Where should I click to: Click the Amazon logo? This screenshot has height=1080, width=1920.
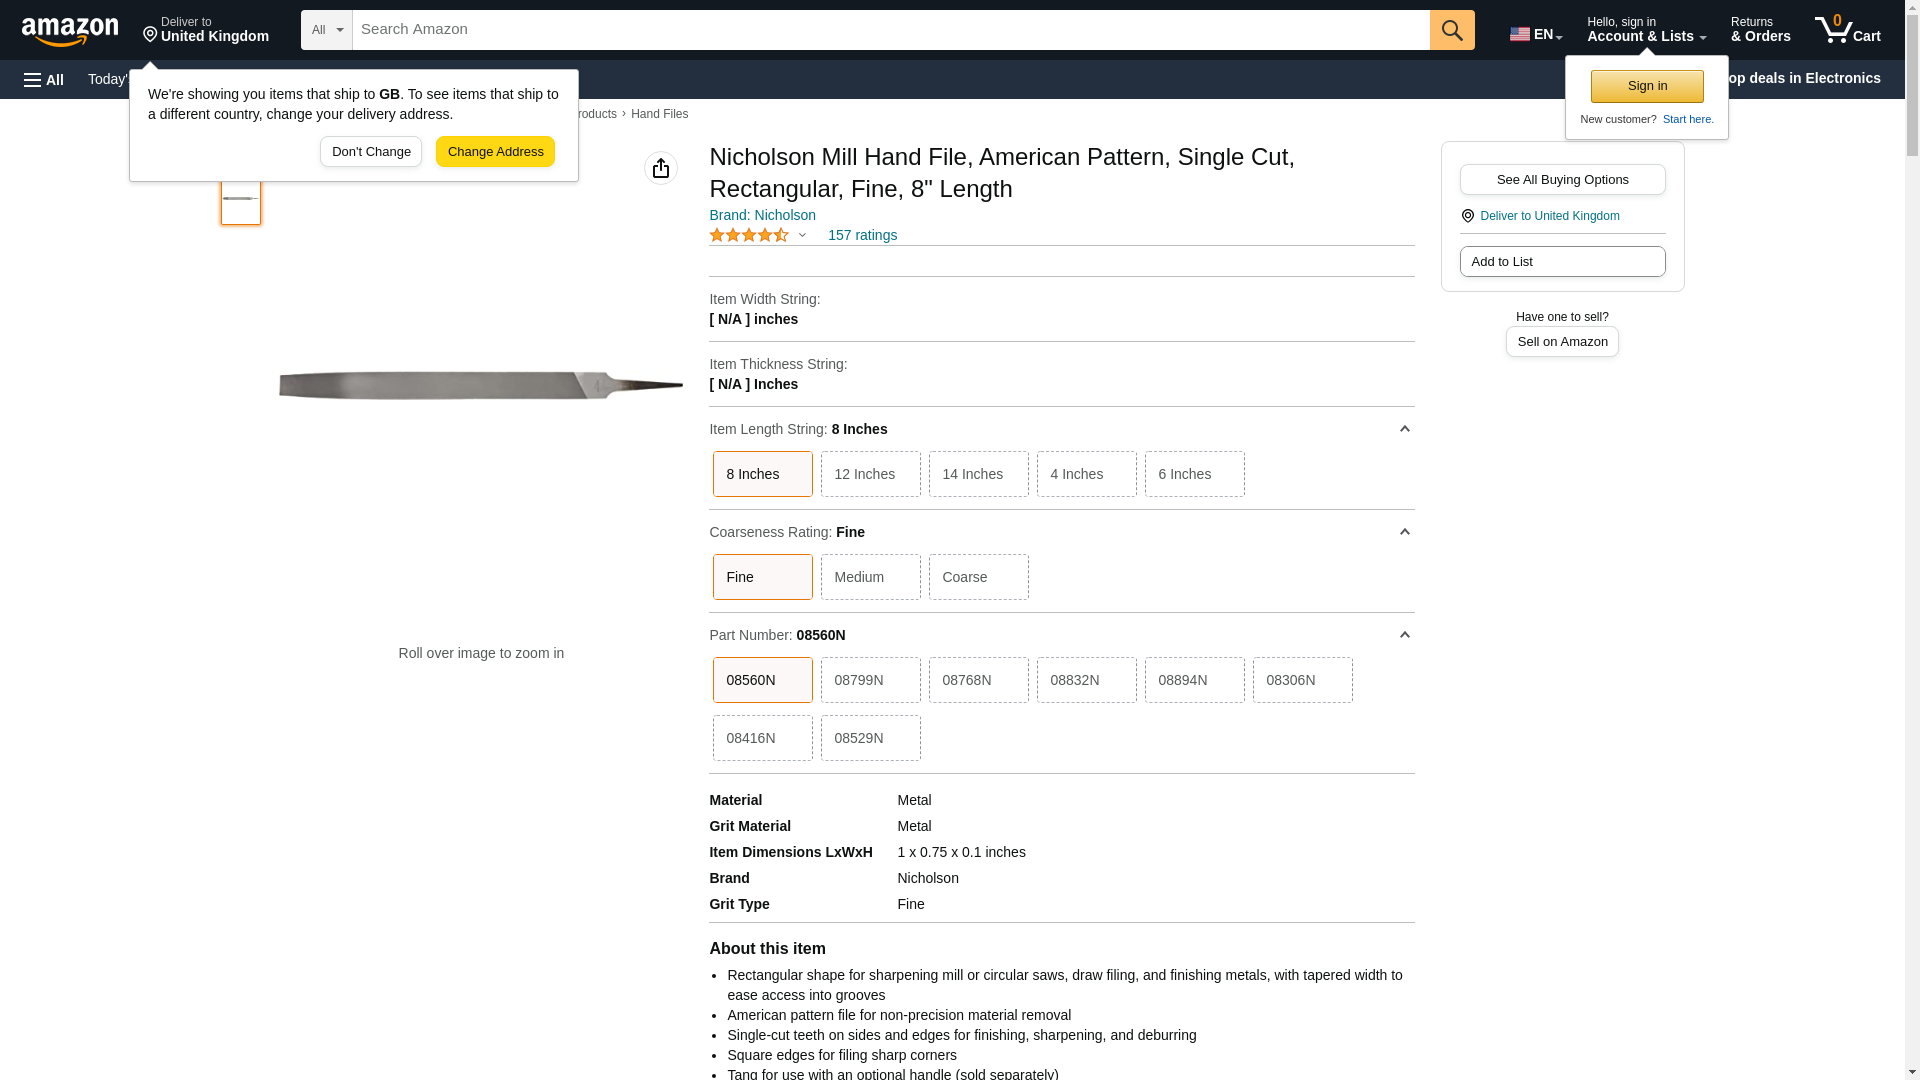pyautogui.click(x=70, y=30)
